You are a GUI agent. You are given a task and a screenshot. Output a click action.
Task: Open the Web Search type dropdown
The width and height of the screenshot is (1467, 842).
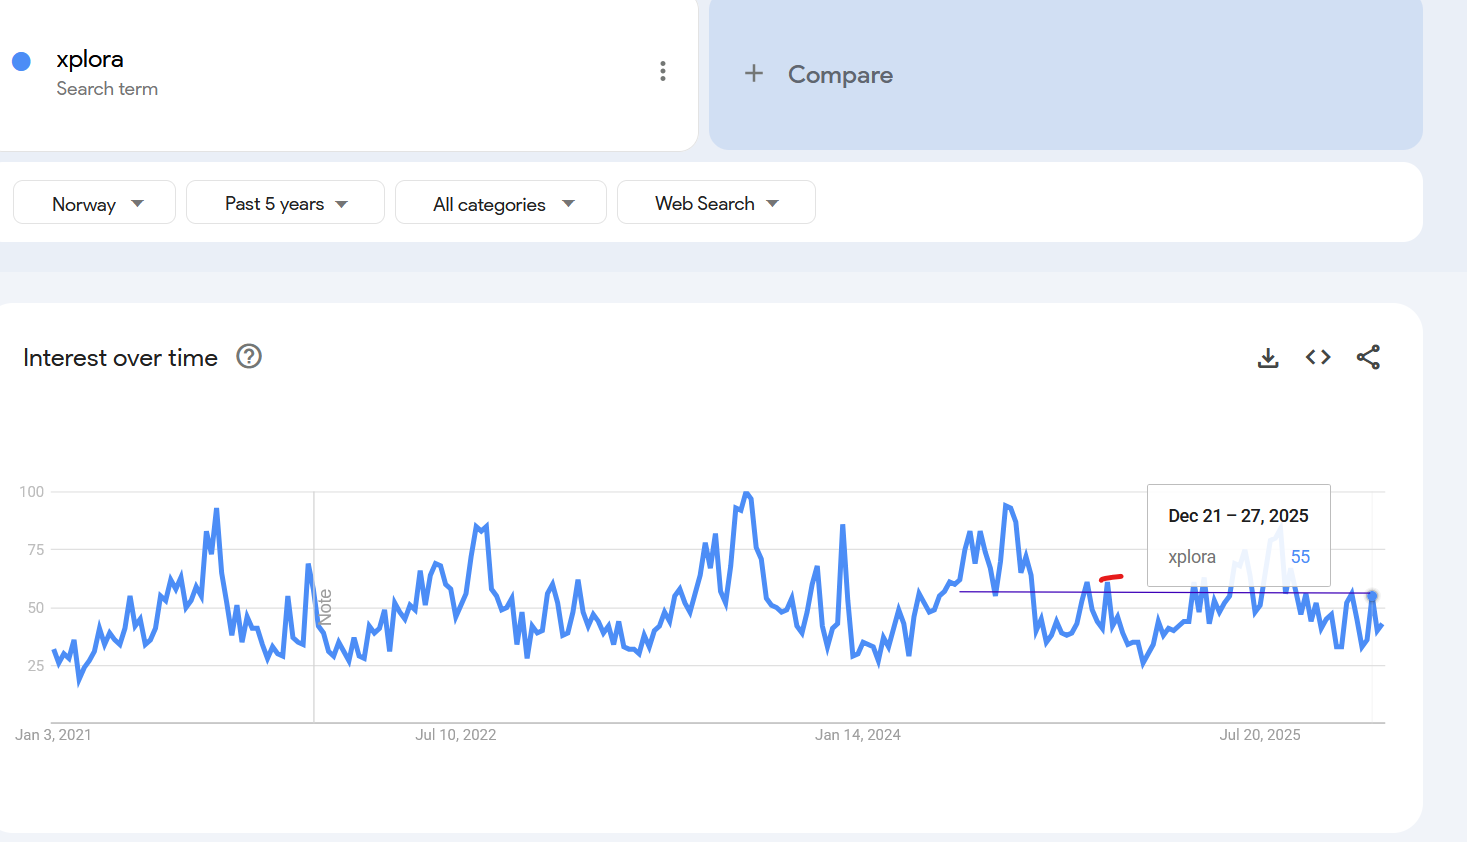pyautogui.click(x=716, y=203)
